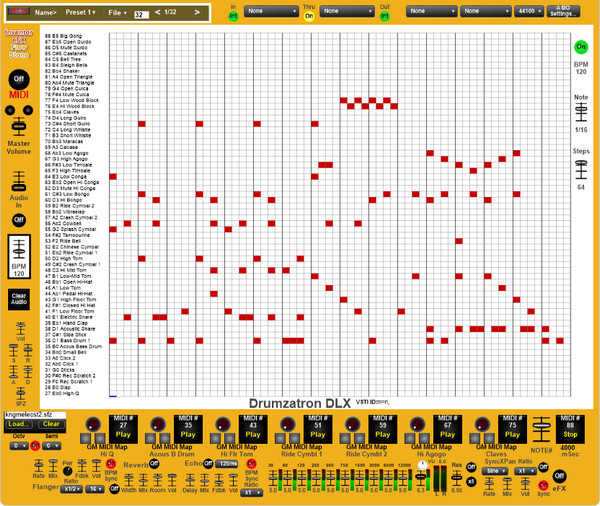Open ASIO Settings
This screenshot has height=506, width=600.
click(565, 12)
